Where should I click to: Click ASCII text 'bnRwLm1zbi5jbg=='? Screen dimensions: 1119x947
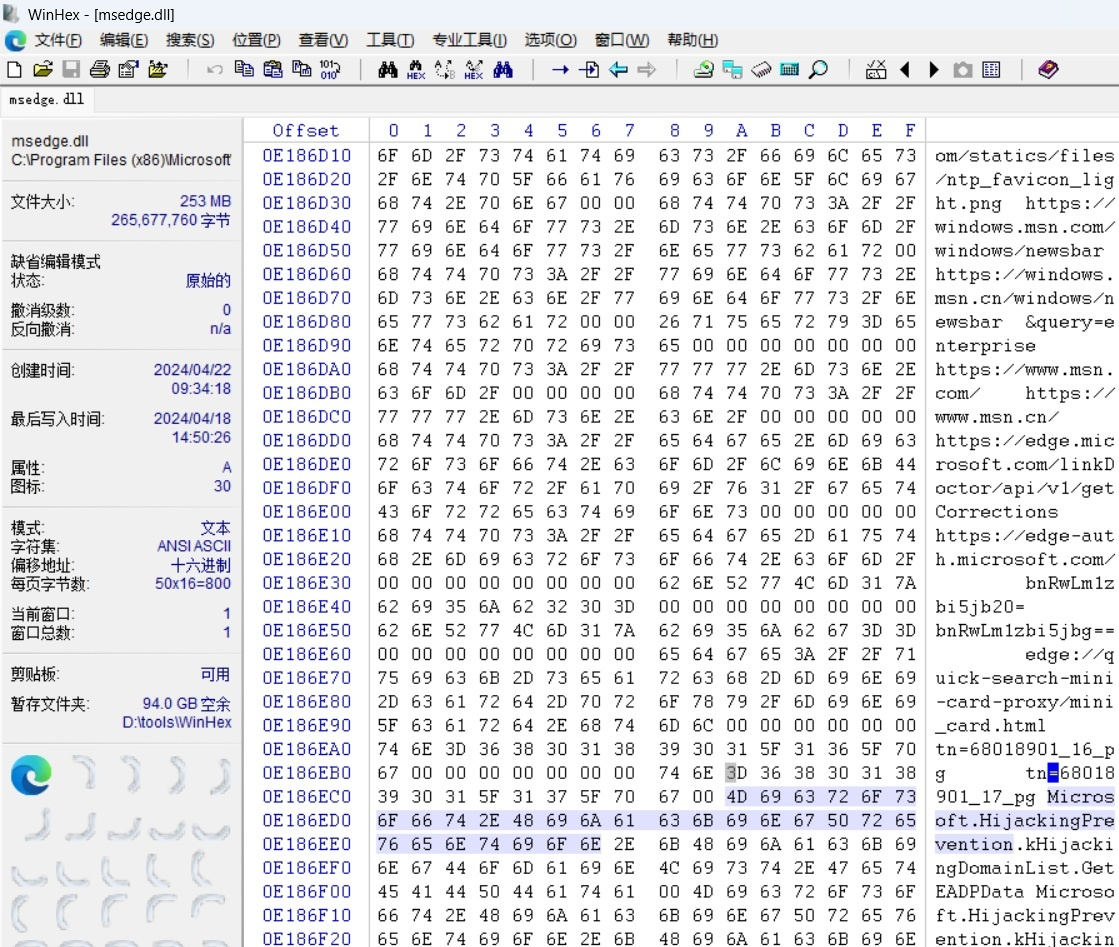click(1025, 631)
